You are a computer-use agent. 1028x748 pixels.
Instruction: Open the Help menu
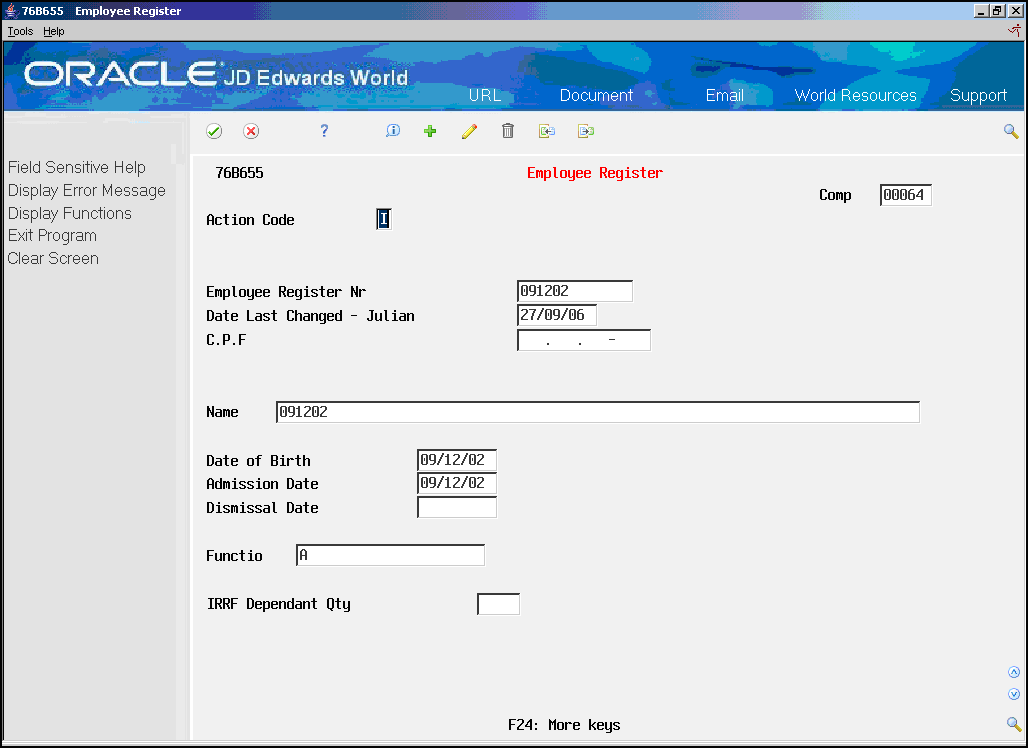[x=54, y=31]
